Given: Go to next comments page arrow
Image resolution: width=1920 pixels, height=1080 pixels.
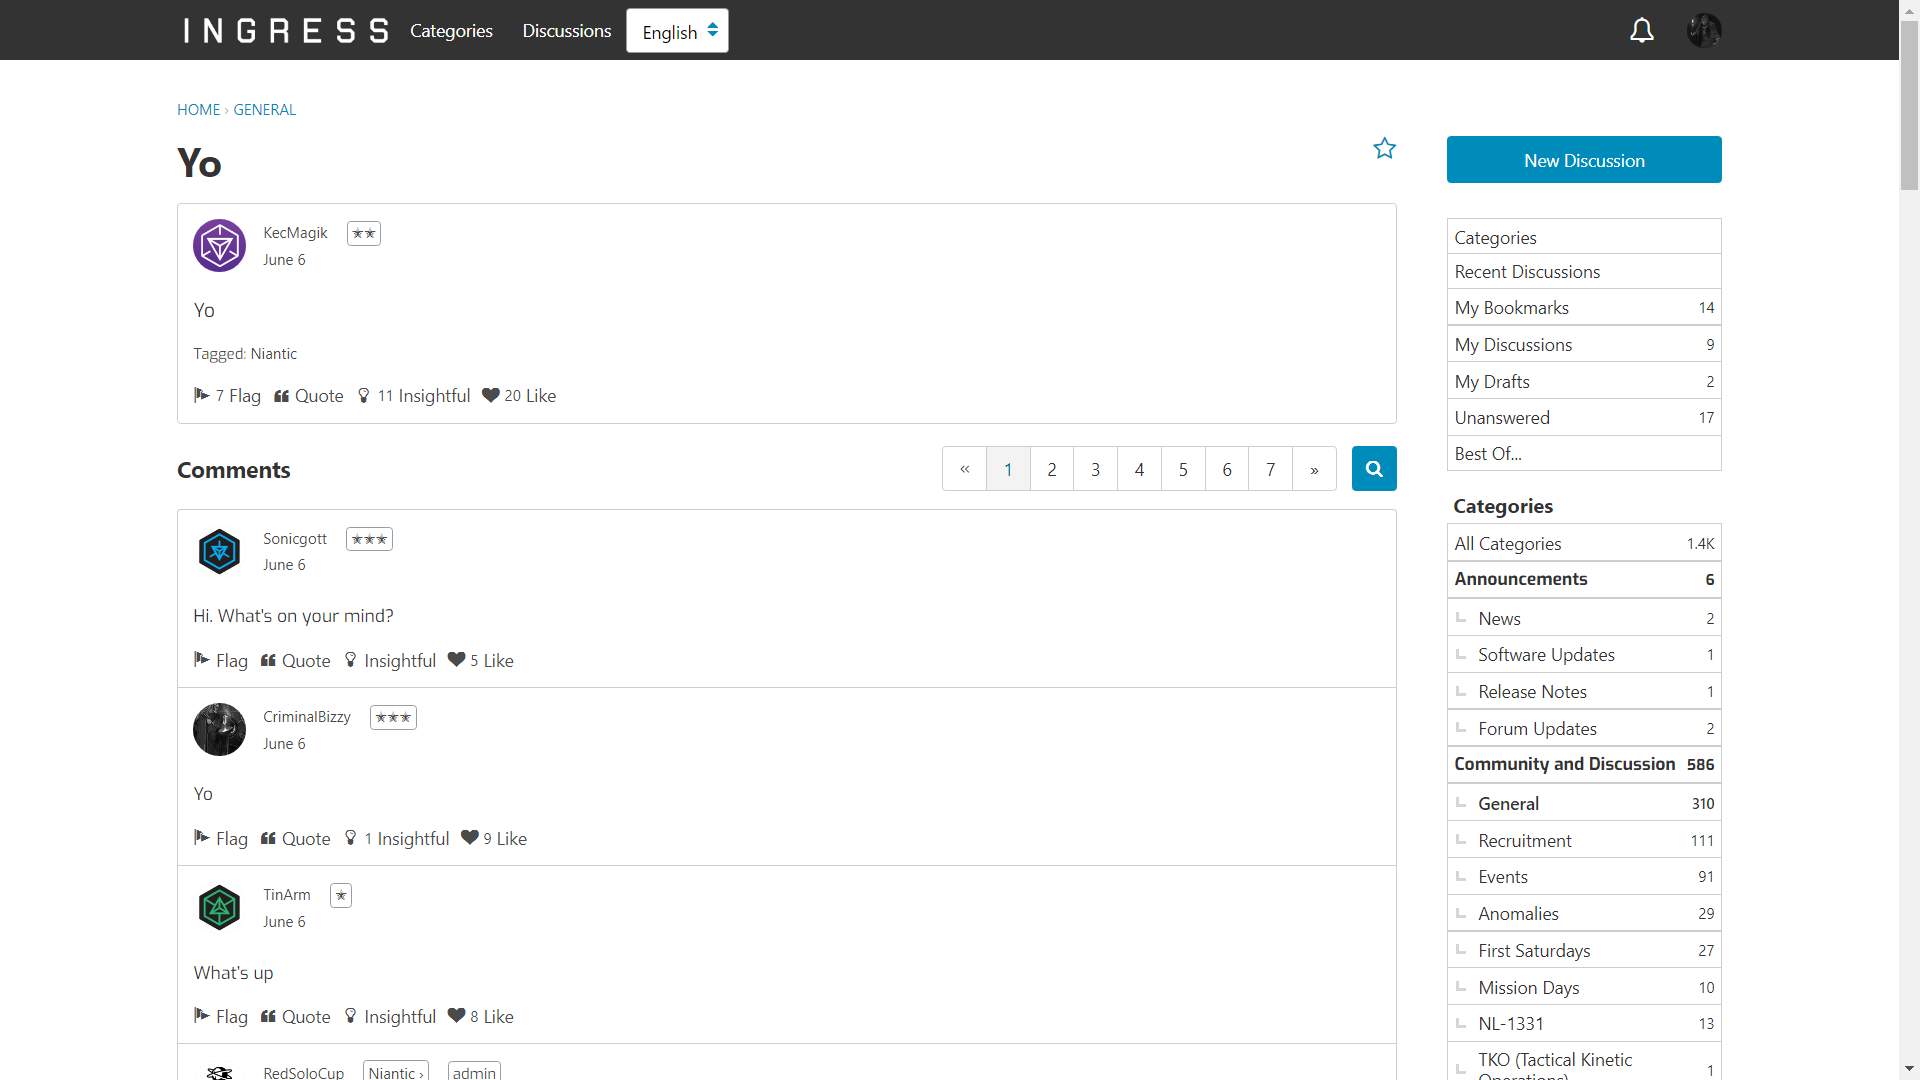Looking at the screenshot, I should (x=1314, y=469).
